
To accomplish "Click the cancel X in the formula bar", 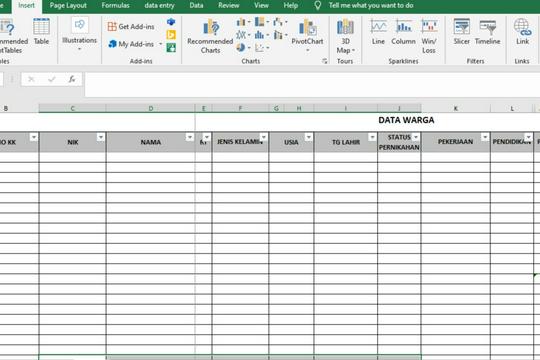I will pos(31,79).
